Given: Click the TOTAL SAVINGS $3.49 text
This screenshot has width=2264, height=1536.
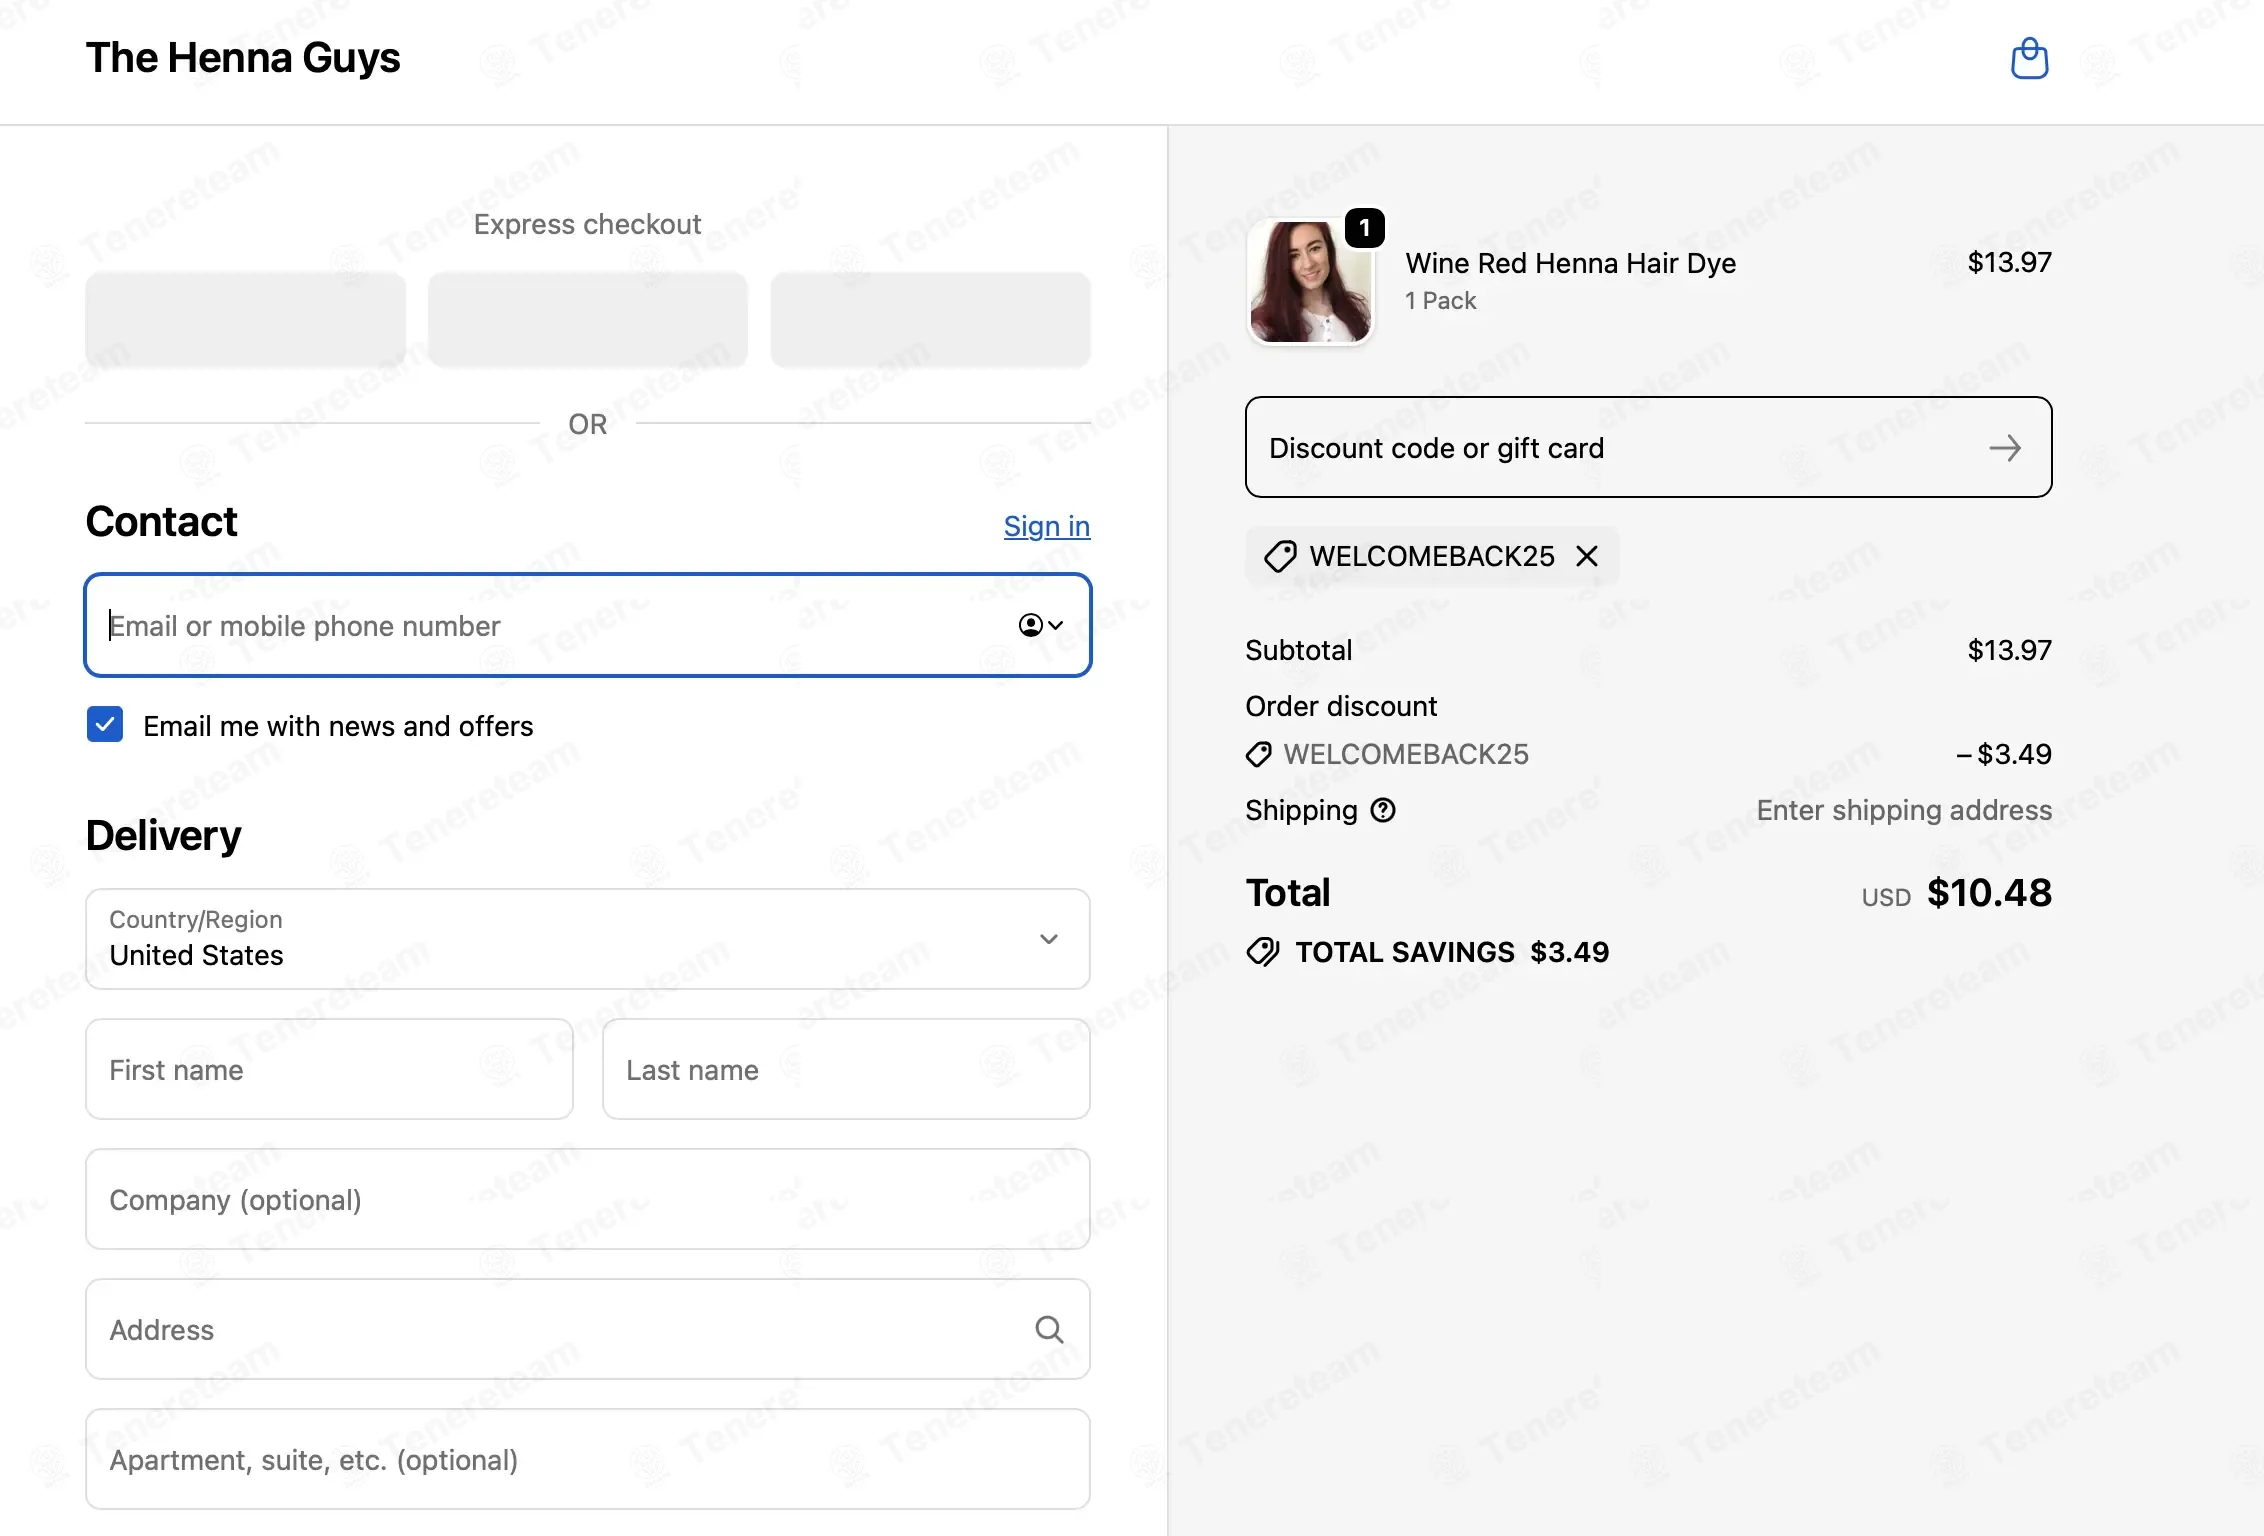Looking at the screenshot, I should tap(1452, 952).
